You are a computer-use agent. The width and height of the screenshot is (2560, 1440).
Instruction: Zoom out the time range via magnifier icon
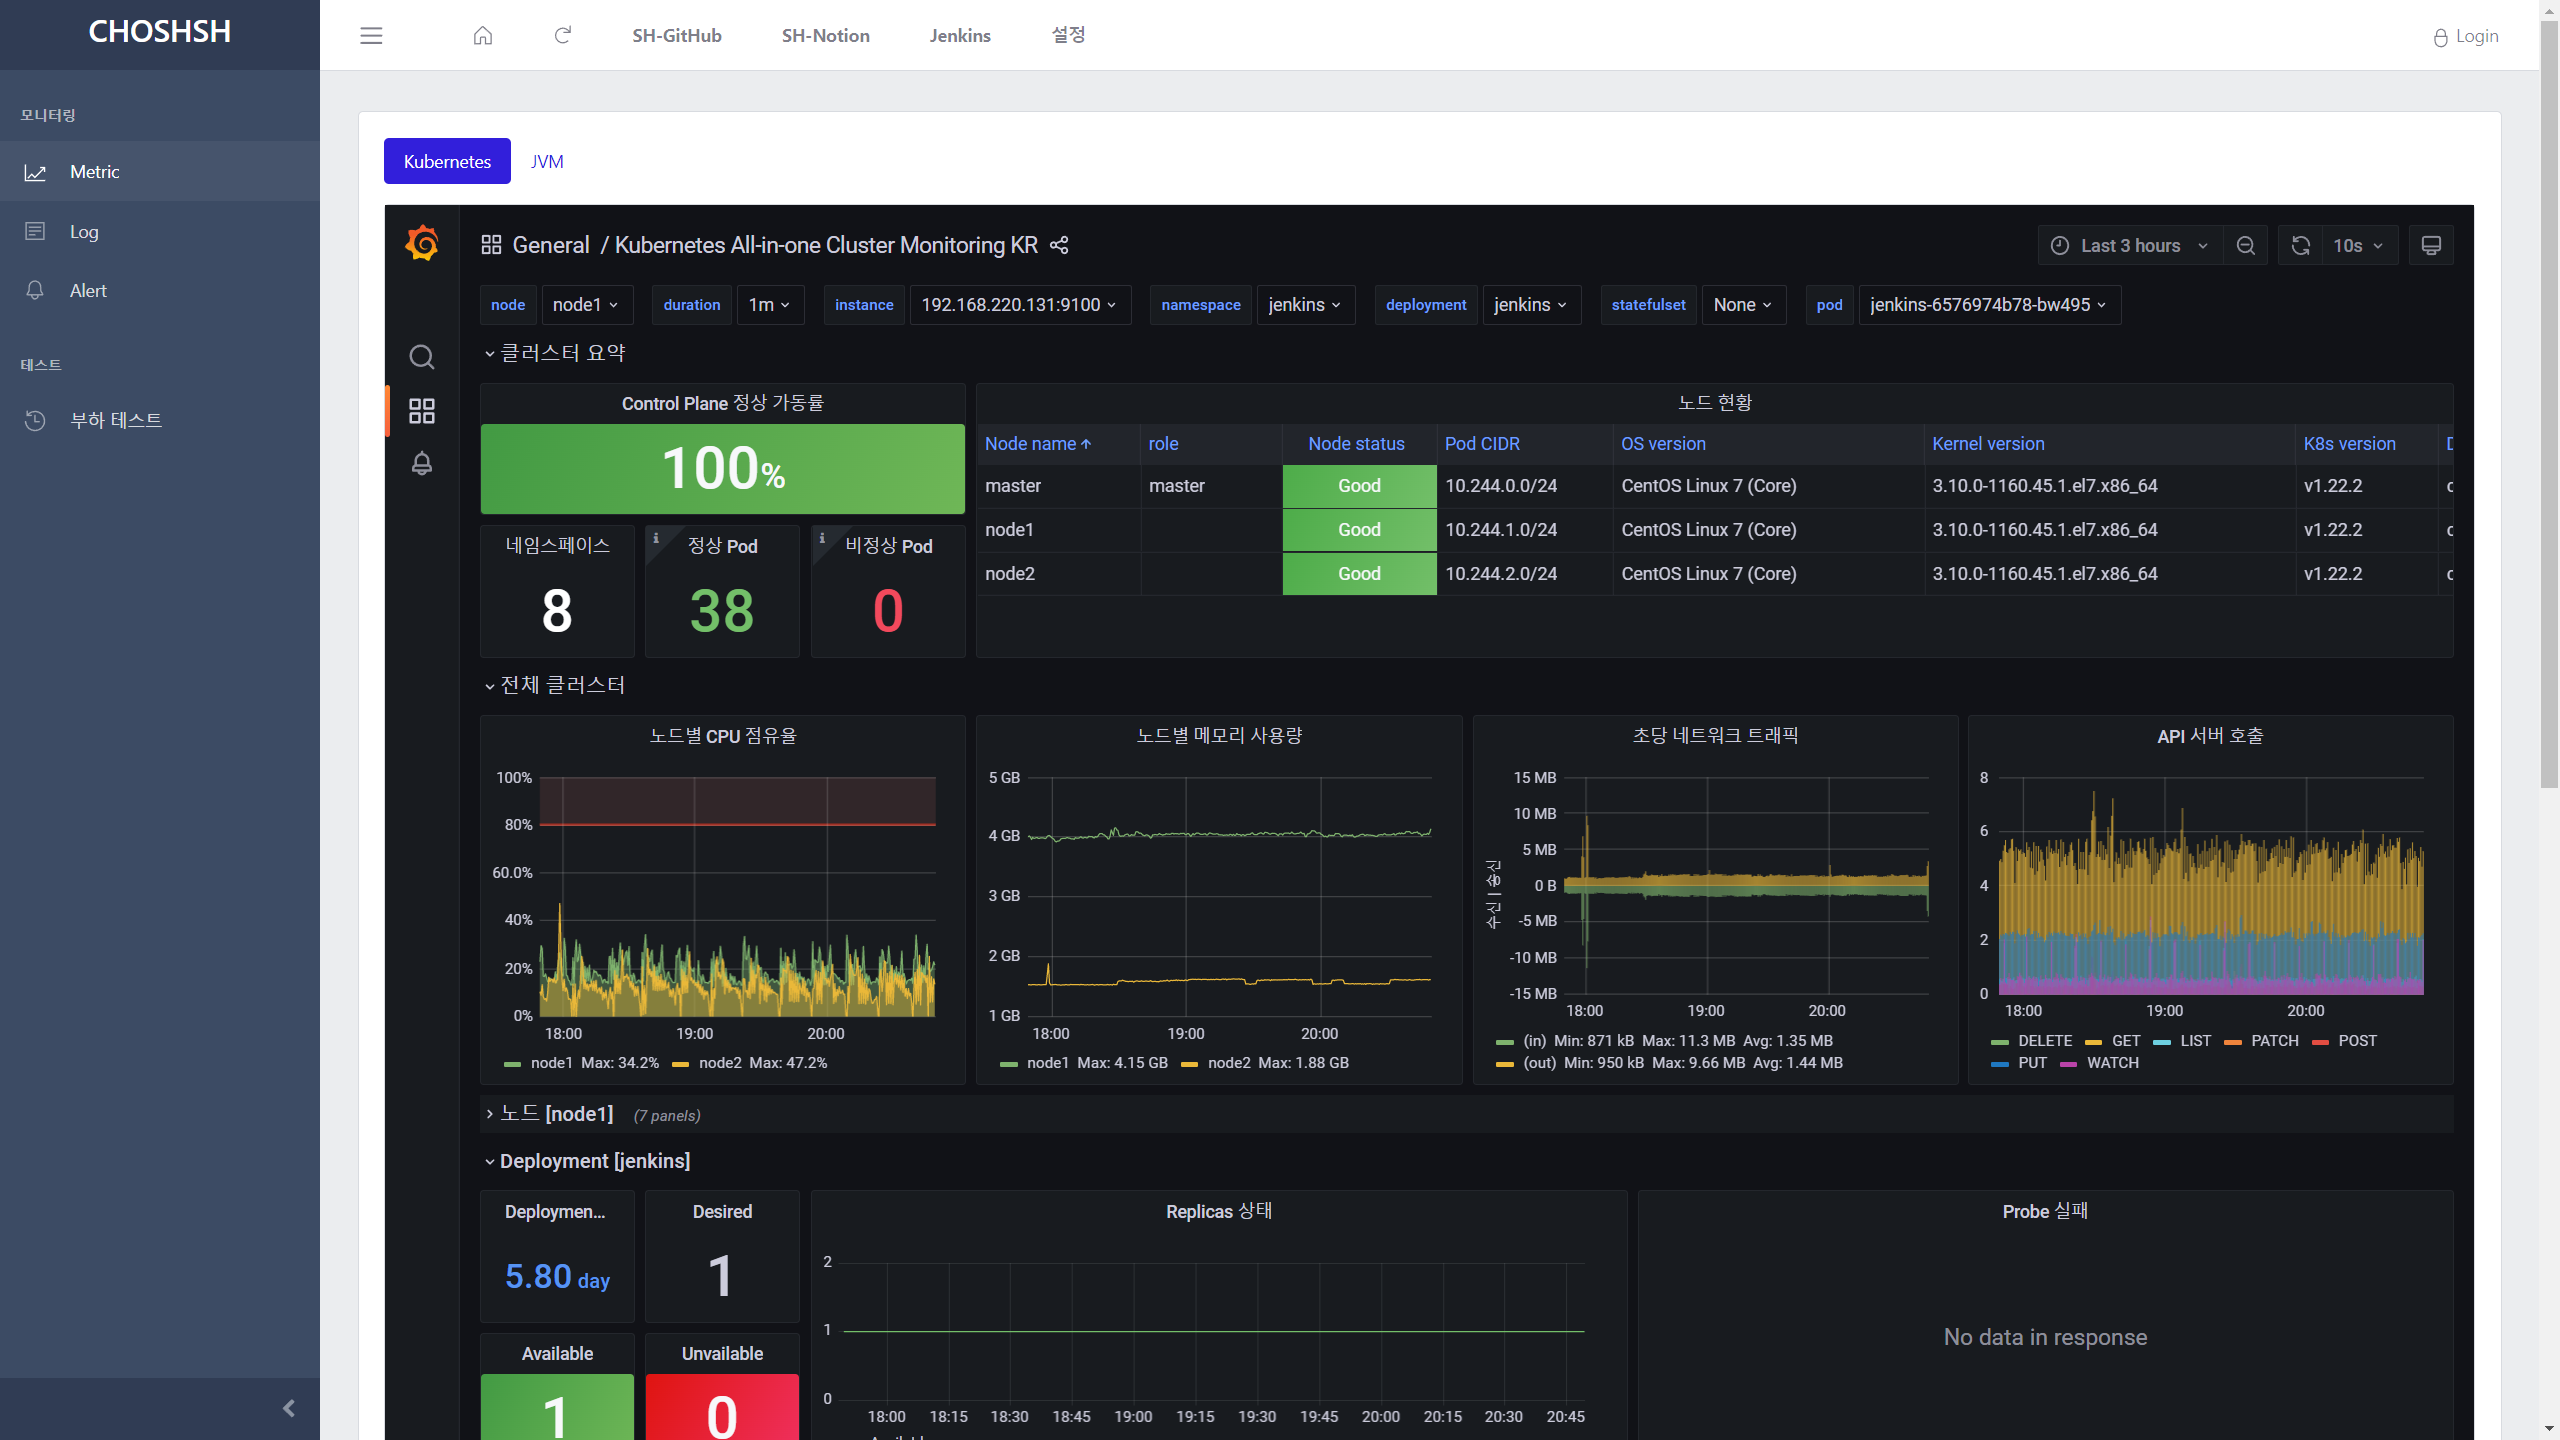(x=2246, y=245)
